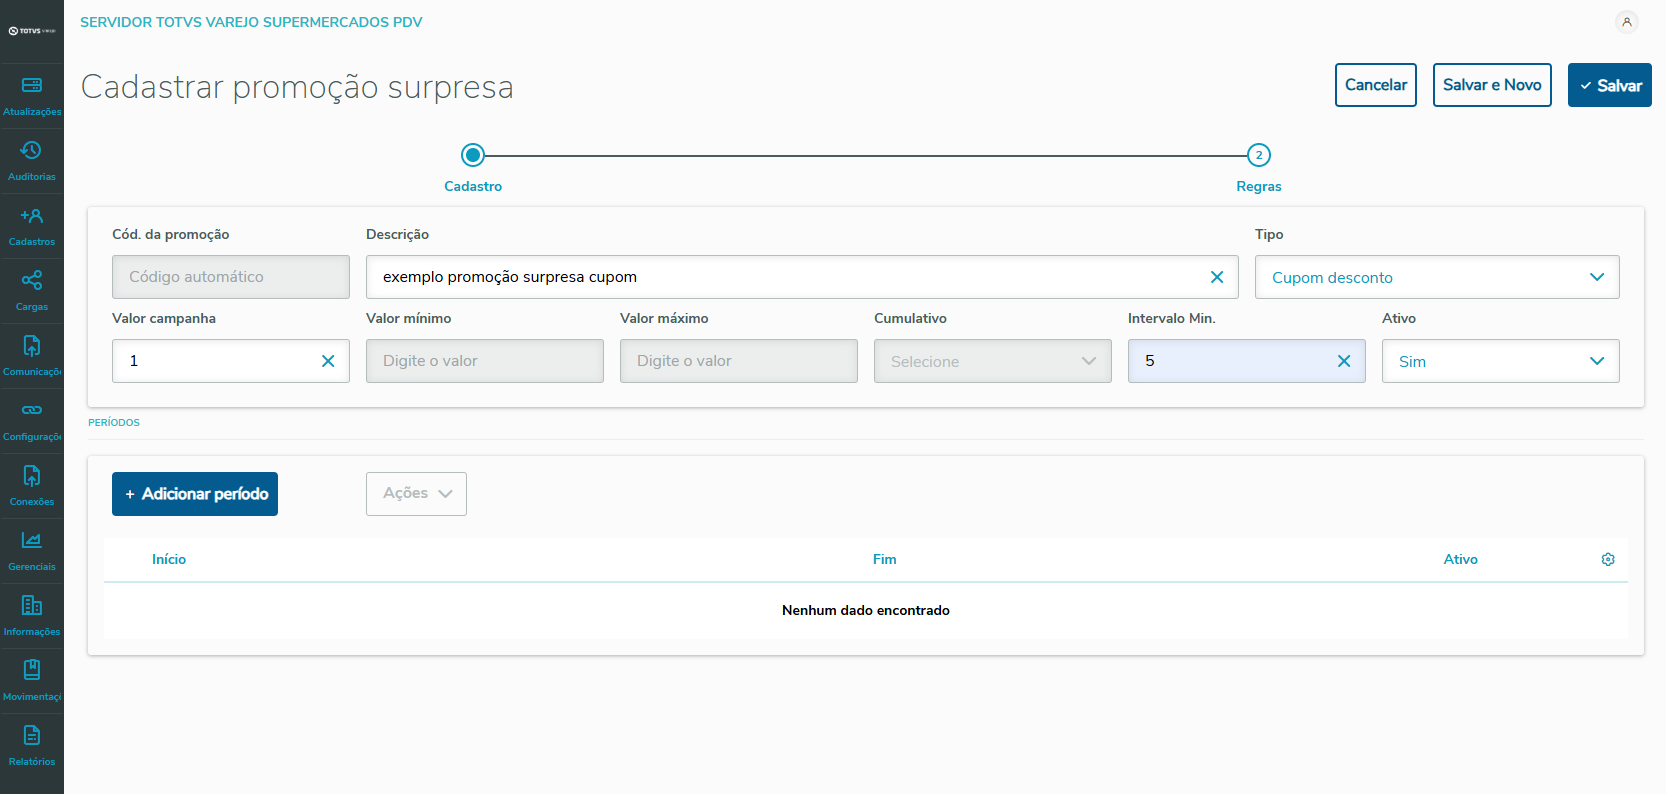Open the Gerenciais chart icon
This screenshot has height=794, width=1666.
[32, 541]
